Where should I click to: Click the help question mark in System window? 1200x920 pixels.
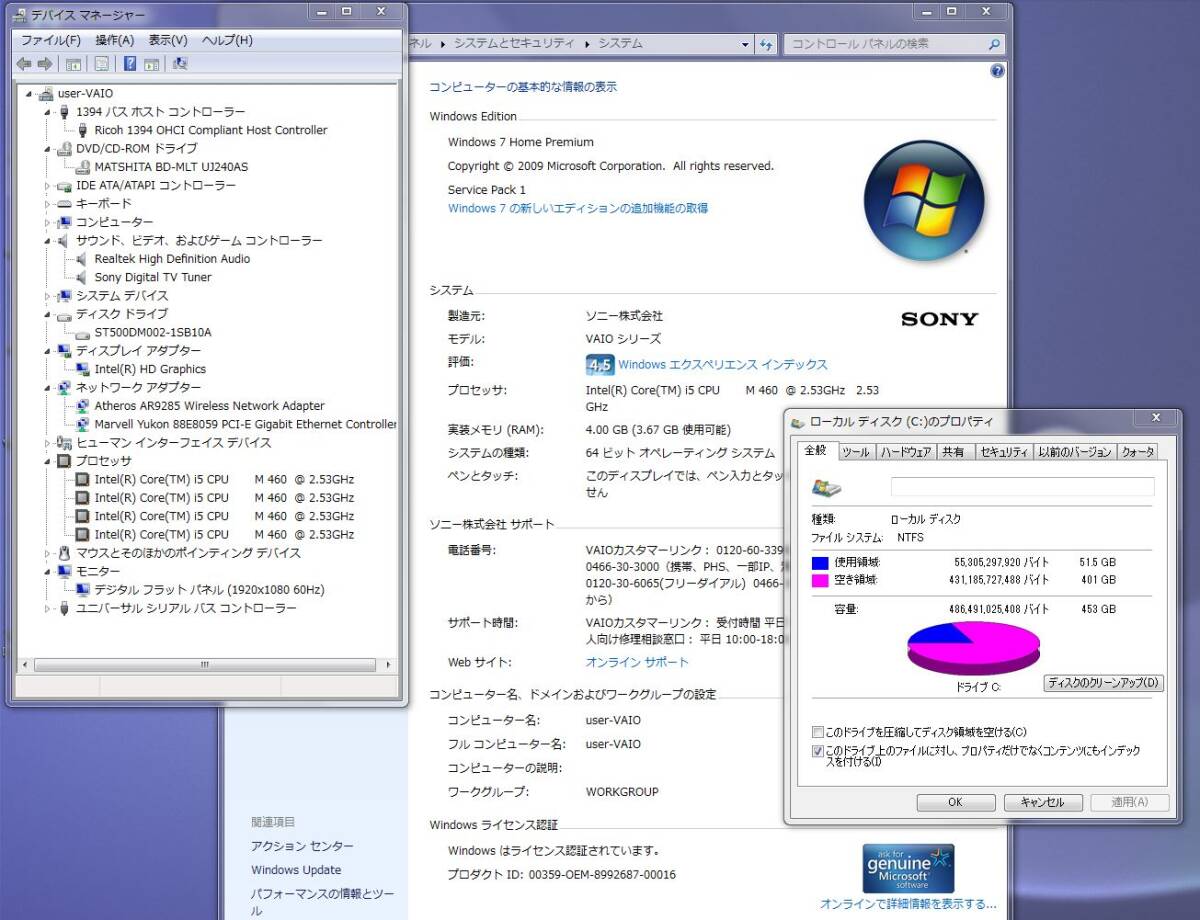pyautogui.click(x=996, y=72)
